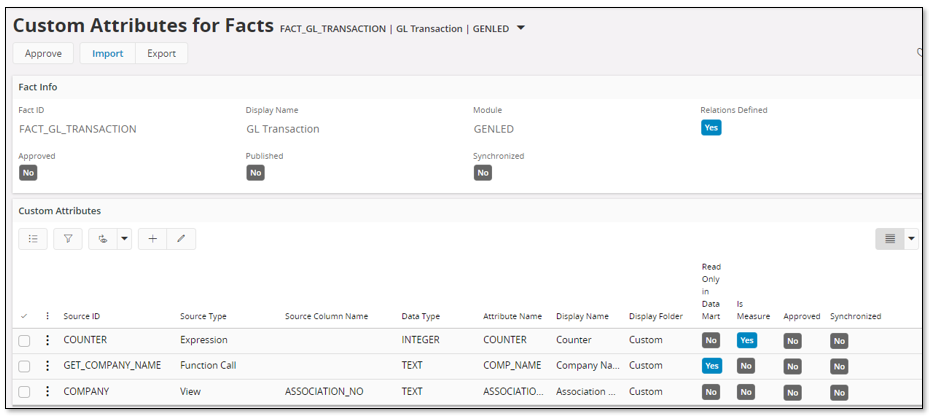This screenshot has height=416, width=929.
Task: Click the column-header three-dot options icon
Action: click(x=47, y=316)
